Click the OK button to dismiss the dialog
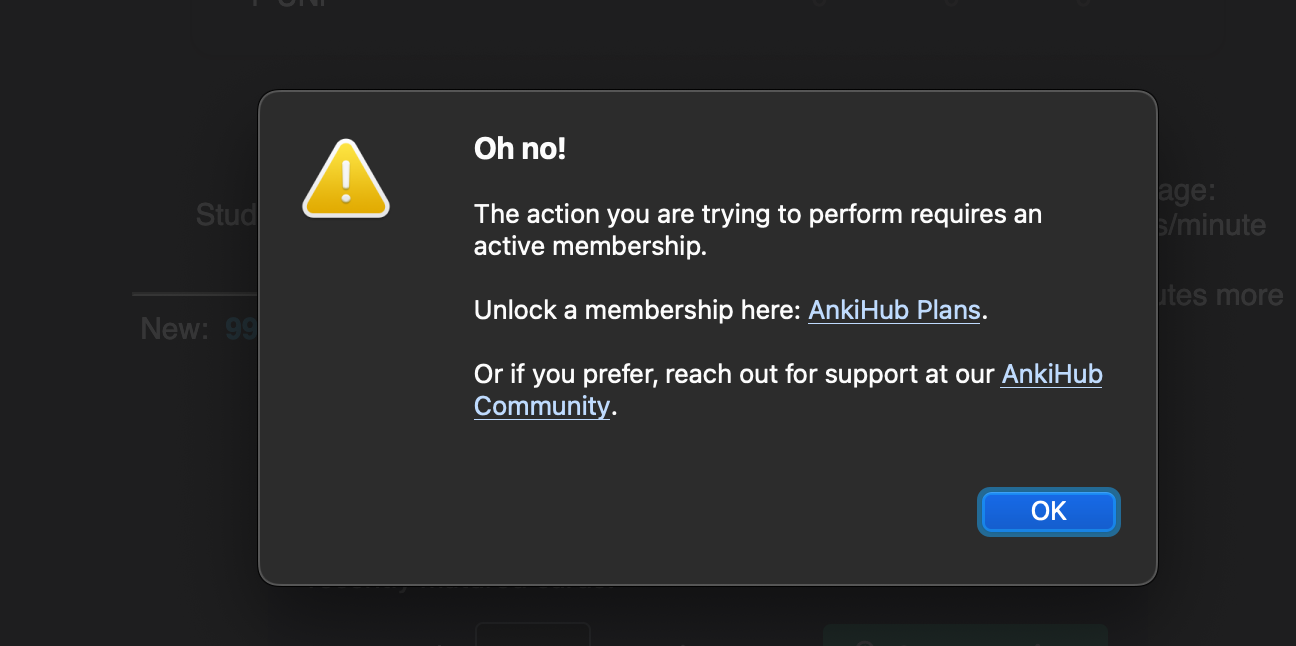Image resolution: width=1296 pixels, height=646 pixels. (1048, 511)
